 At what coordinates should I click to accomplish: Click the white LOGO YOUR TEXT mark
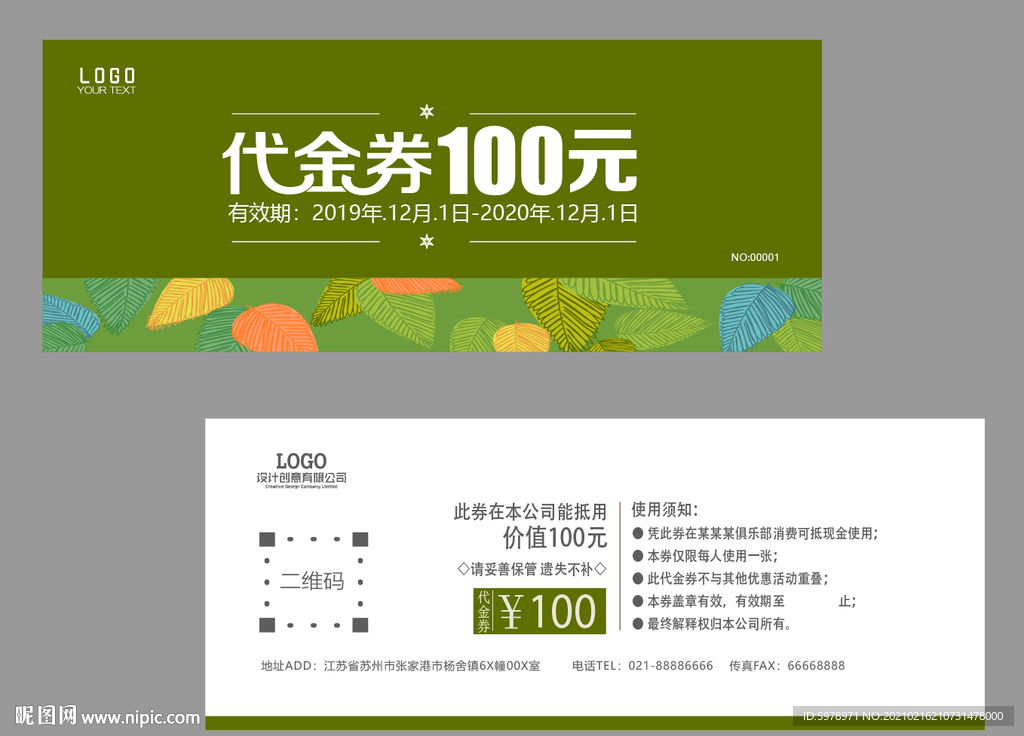point(107,81)
